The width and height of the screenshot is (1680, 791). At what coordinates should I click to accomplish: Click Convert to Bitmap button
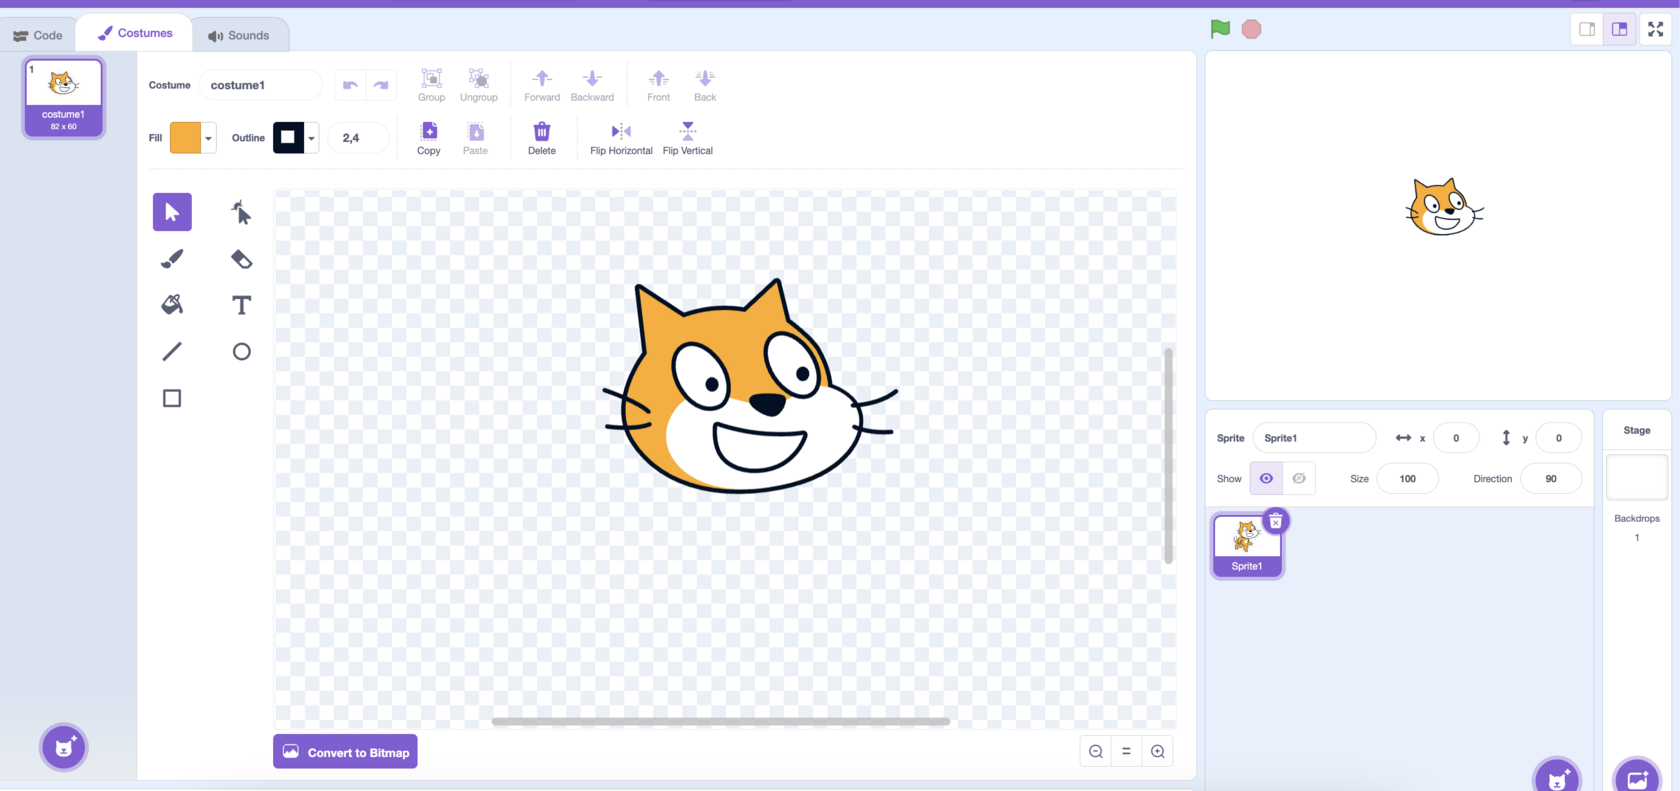click(345, 752)
